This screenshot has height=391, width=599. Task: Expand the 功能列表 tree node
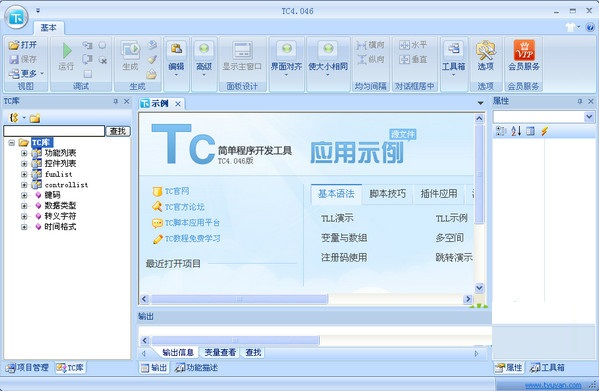click(x=24, y=153)
